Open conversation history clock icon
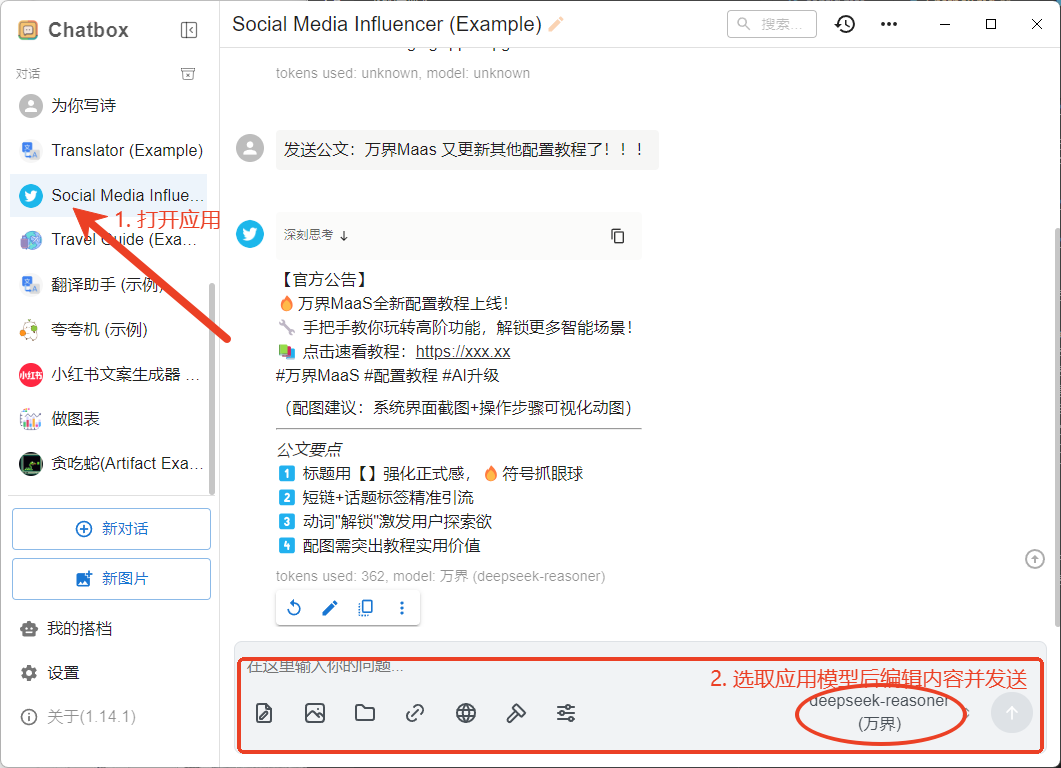Image resolution: width=1061 pixels, height=768 pixels. pyautogui.click(x=845, y=24)
